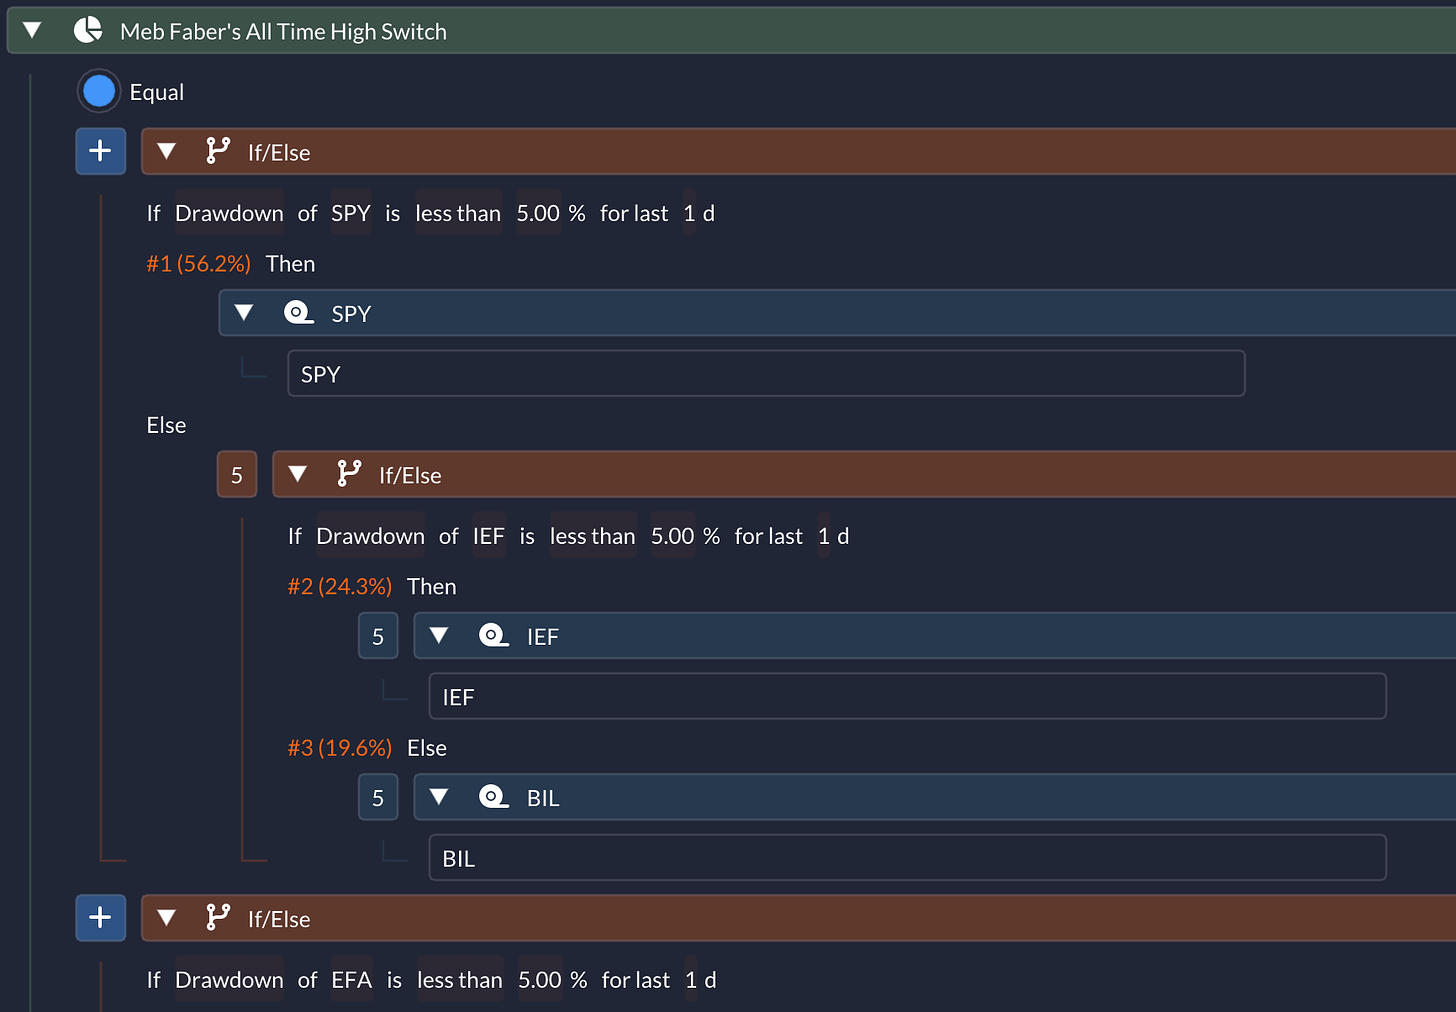Click the branch icon on the nested IEF If/Else
The height and width of the screenshot is (1012, 1456).
tap(348, 474)
